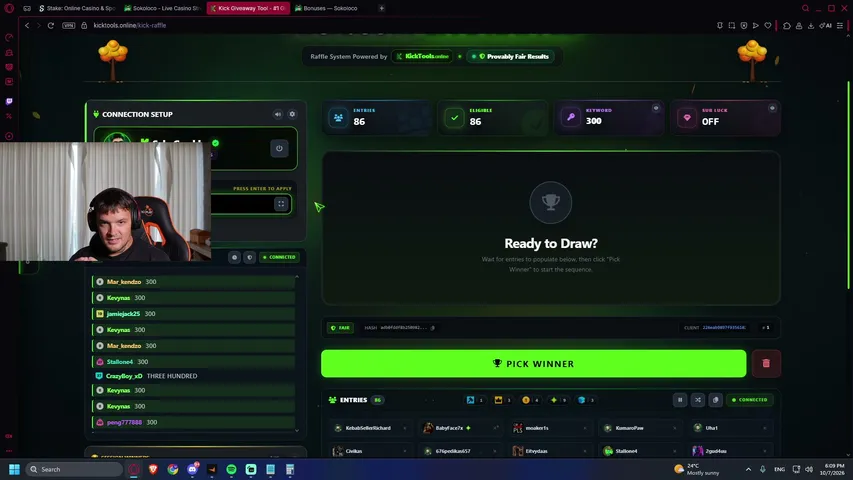Open browser AI assistant icon
The image size is (853, 480).
[x=826, y=26]
